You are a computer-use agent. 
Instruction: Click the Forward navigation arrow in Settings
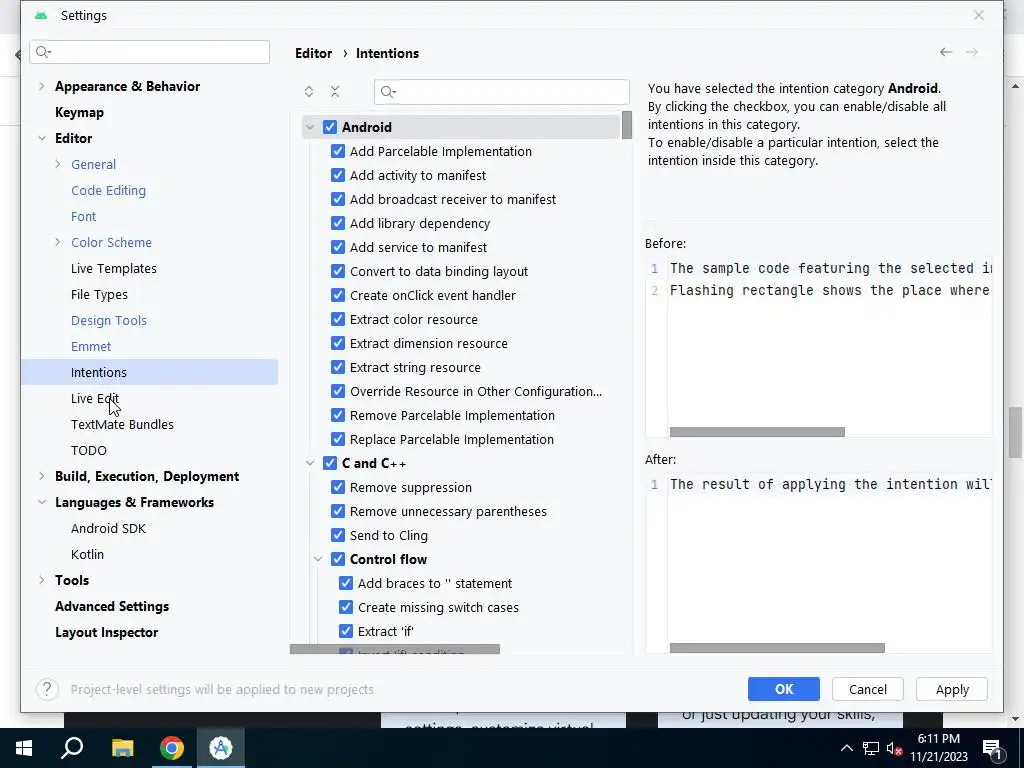(x=972, y=52)
